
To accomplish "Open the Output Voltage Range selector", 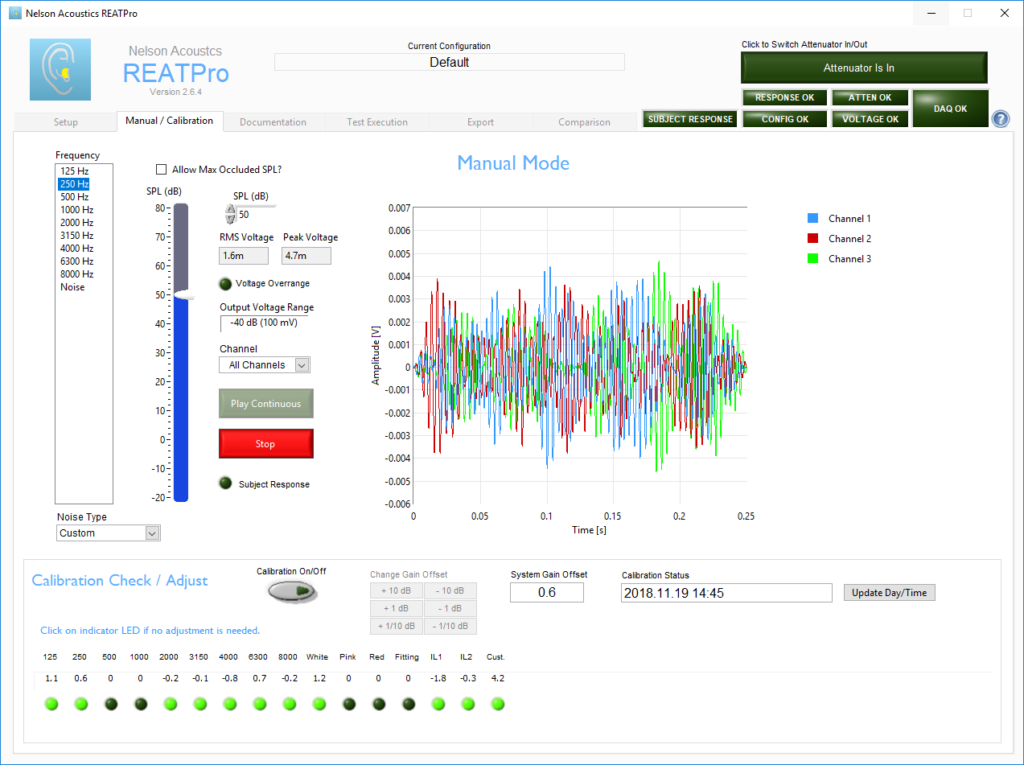I will 264,322.
